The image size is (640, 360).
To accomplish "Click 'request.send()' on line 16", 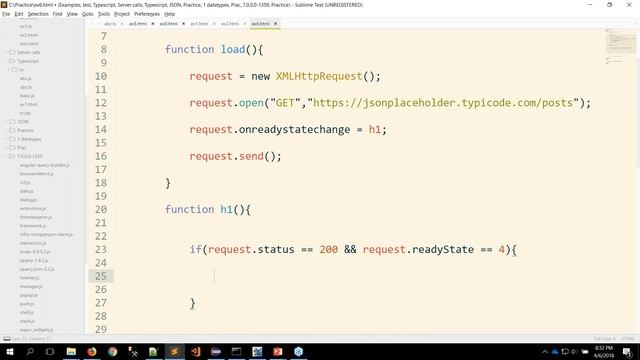I will click(235, 156).
